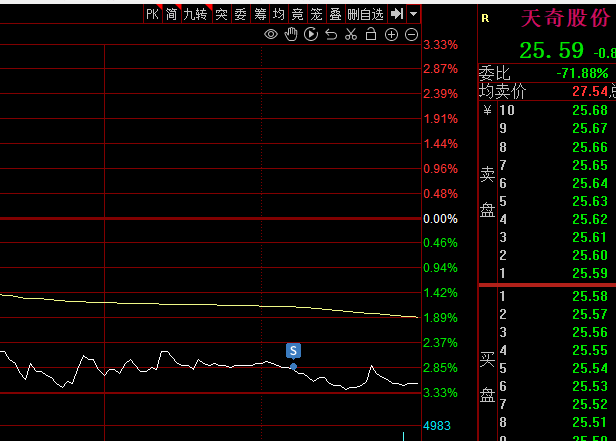Zoom out with the minus circle icon

(411, 35)
